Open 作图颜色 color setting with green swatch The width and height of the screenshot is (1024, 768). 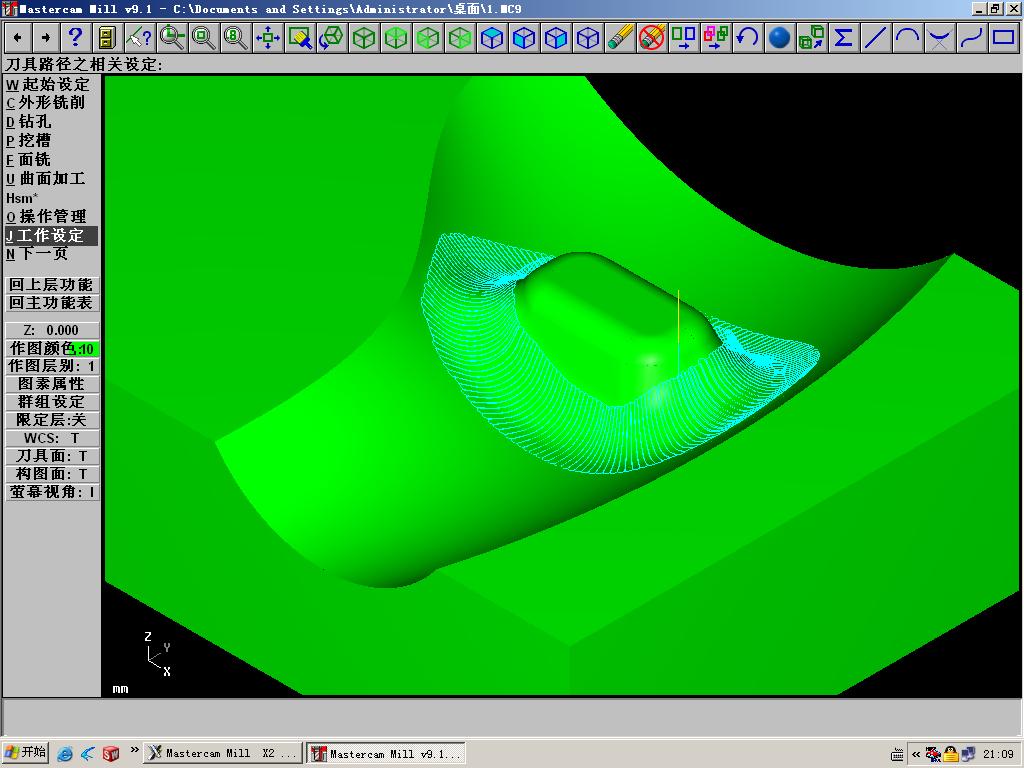click(x=52, y=348)
